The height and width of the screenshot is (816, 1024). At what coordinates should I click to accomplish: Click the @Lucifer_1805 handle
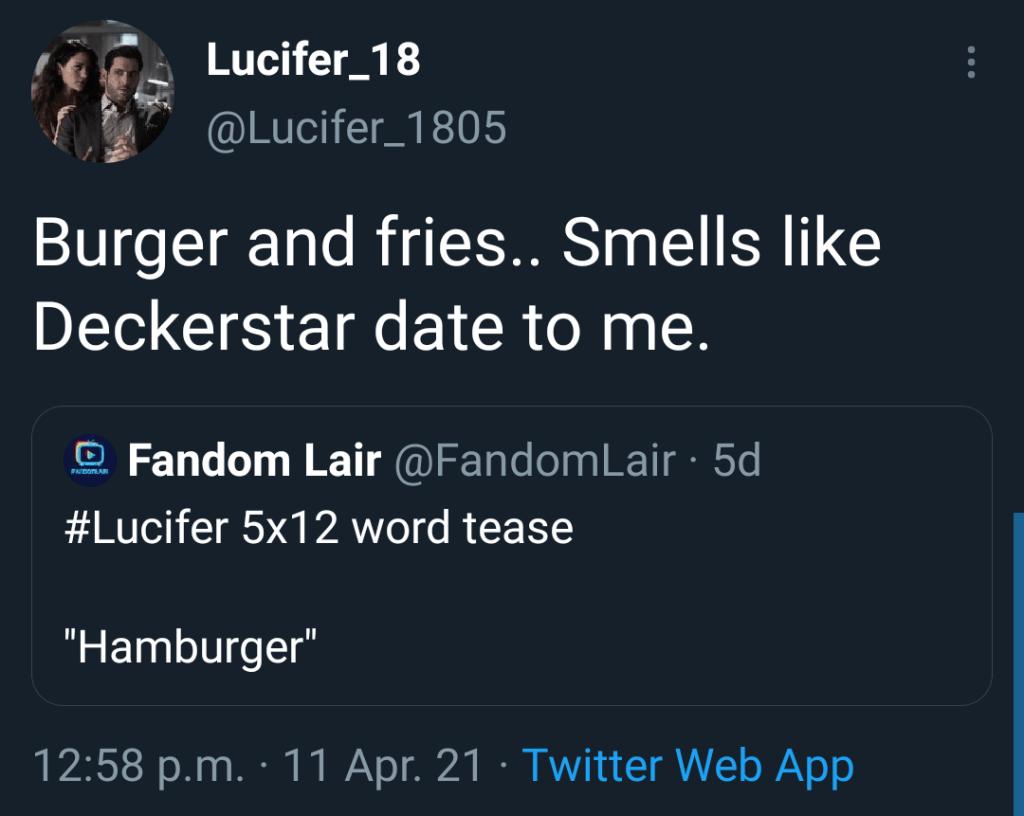[x=356, y=128]
